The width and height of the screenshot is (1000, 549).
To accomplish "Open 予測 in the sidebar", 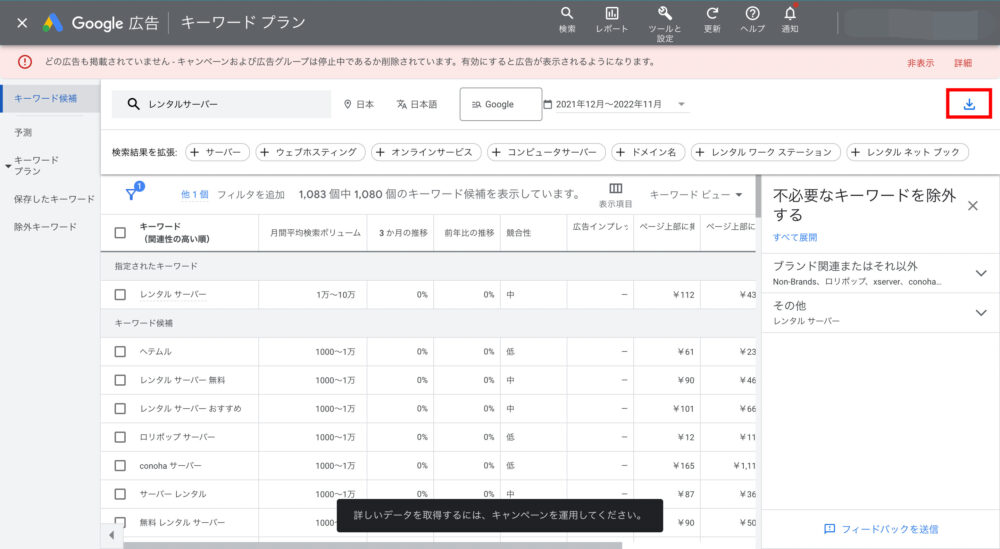I will [23, 133].
